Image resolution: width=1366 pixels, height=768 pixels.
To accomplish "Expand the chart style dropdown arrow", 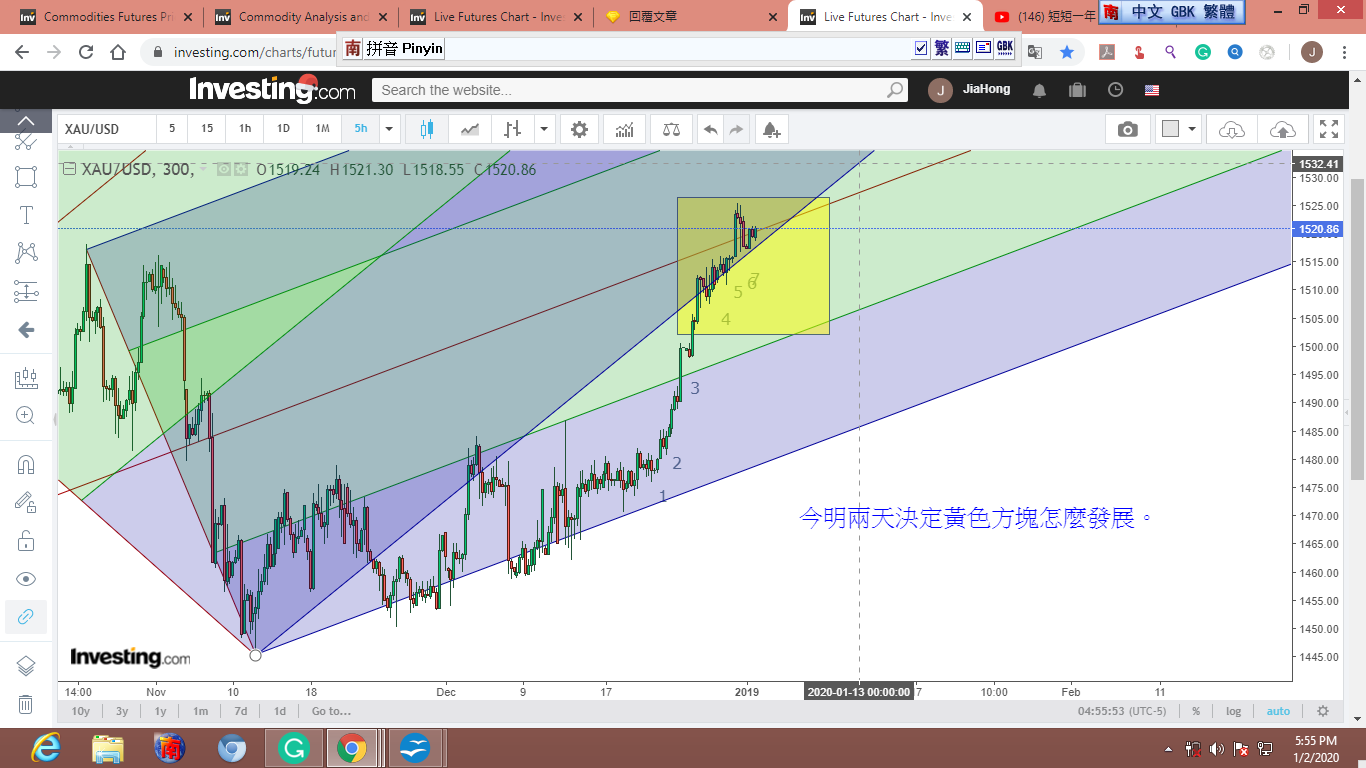I will [544, 129].
